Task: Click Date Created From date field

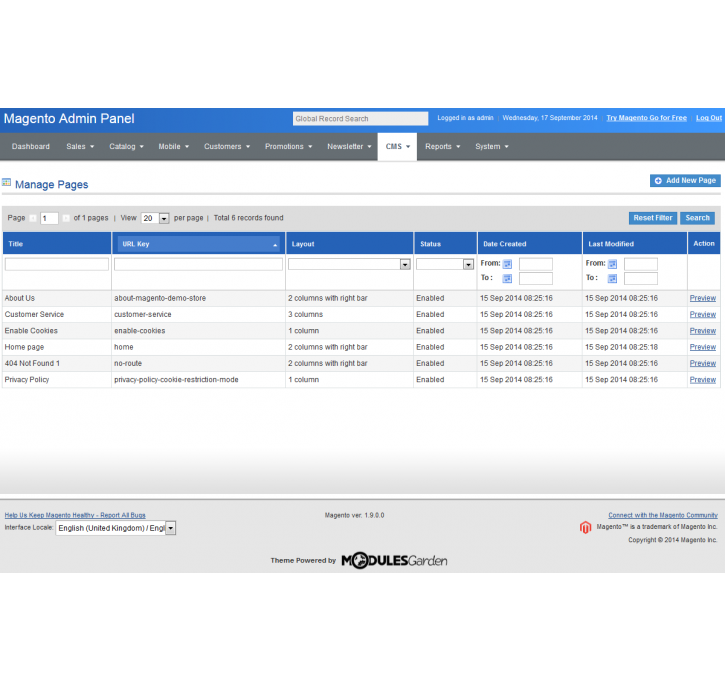Action: click(x=535, y=264)
